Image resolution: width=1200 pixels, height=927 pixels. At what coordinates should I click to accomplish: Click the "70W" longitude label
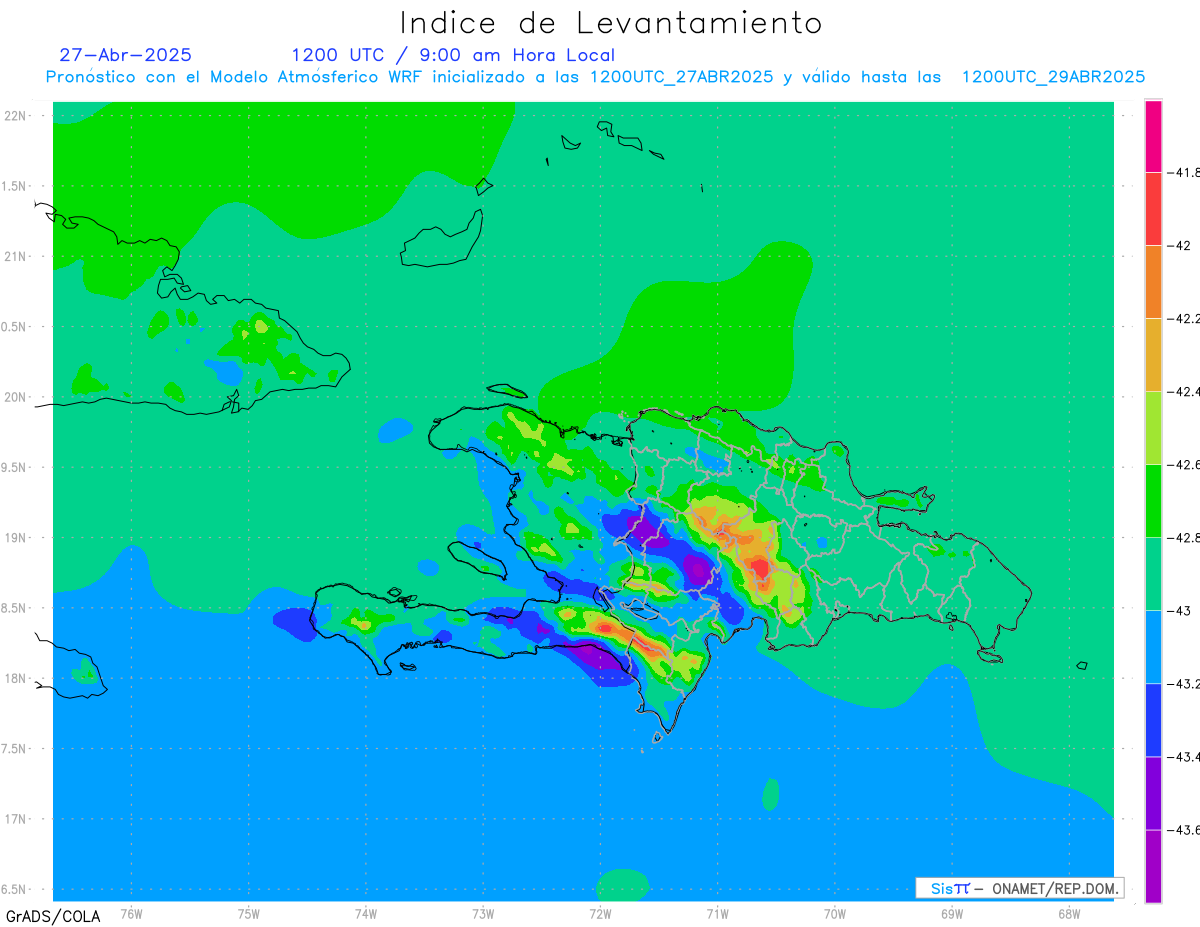pyautogui.click(x=835, y=913)
